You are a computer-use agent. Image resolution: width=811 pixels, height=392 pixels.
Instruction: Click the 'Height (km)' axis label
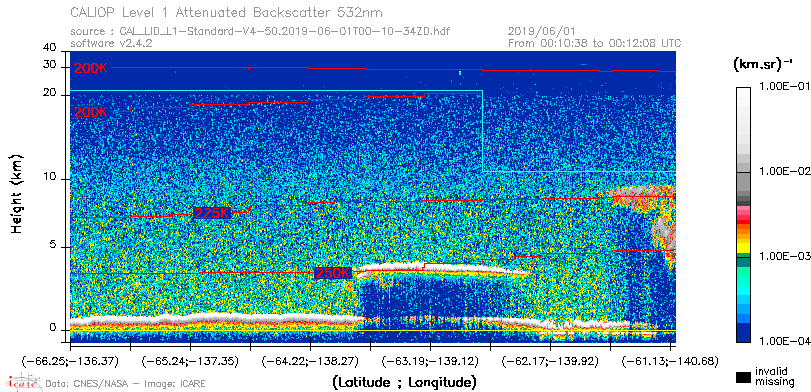tap(17, 193)
